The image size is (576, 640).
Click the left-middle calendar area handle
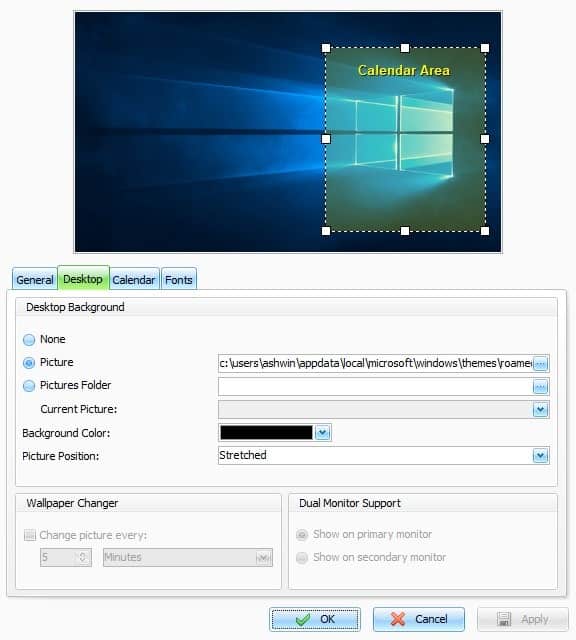pos(326,139)
